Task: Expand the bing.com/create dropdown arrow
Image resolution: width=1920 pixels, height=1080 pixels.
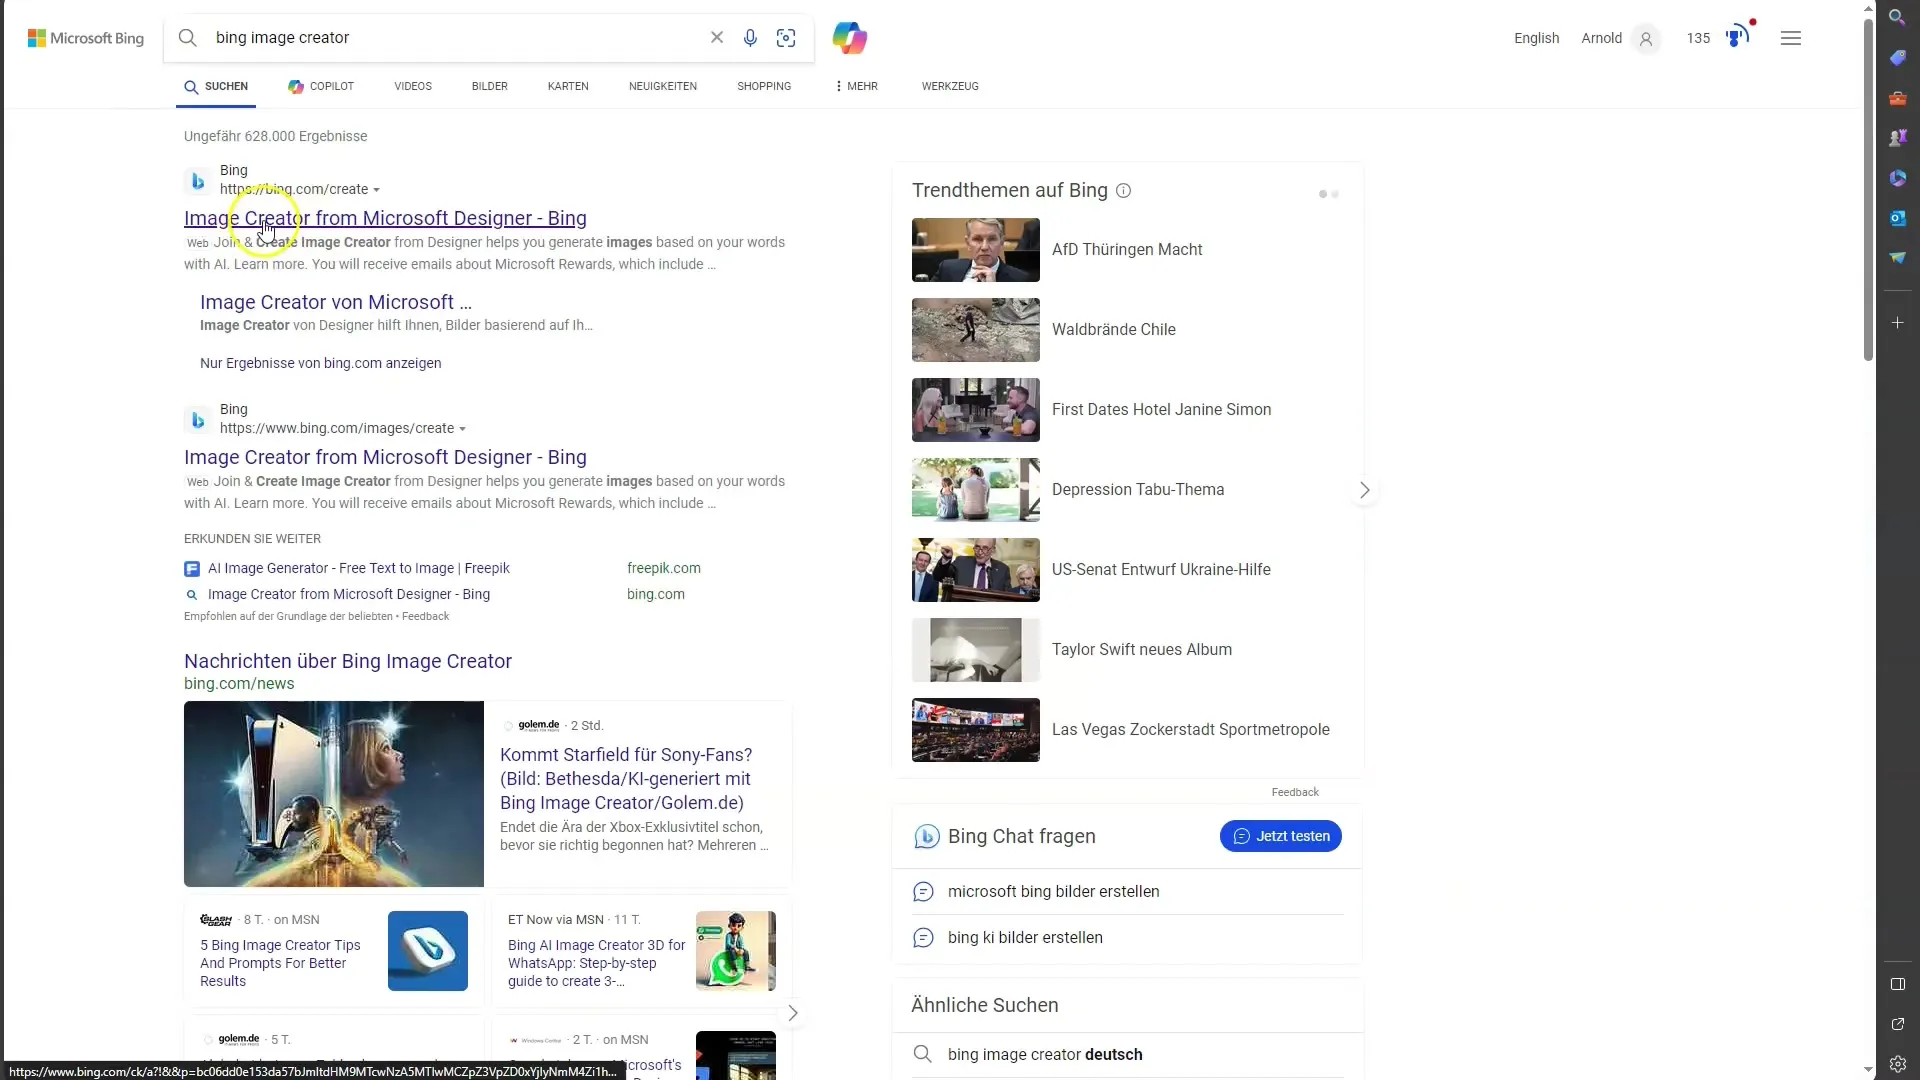Action: [x=378, y=189]
